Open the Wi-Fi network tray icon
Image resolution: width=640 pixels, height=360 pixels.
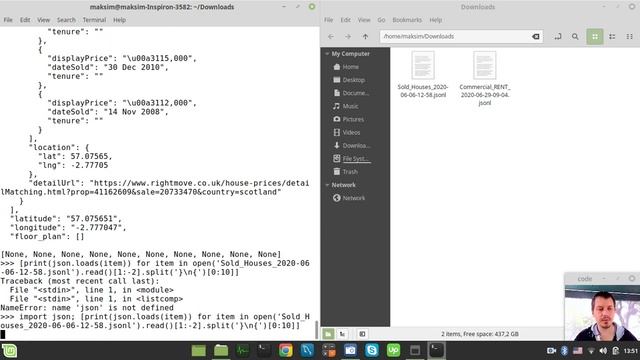click(x=591, y=351)
